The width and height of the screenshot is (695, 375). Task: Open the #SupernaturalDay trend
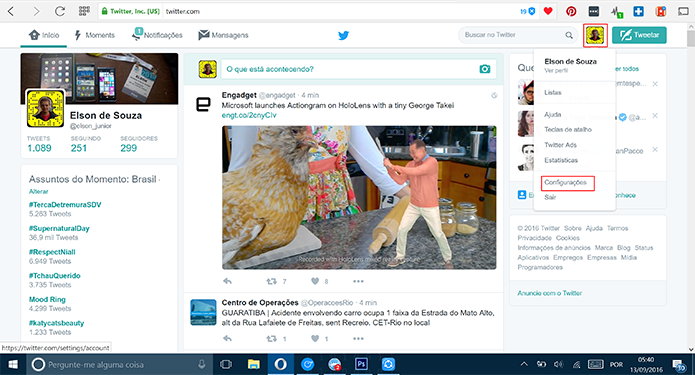59,228
